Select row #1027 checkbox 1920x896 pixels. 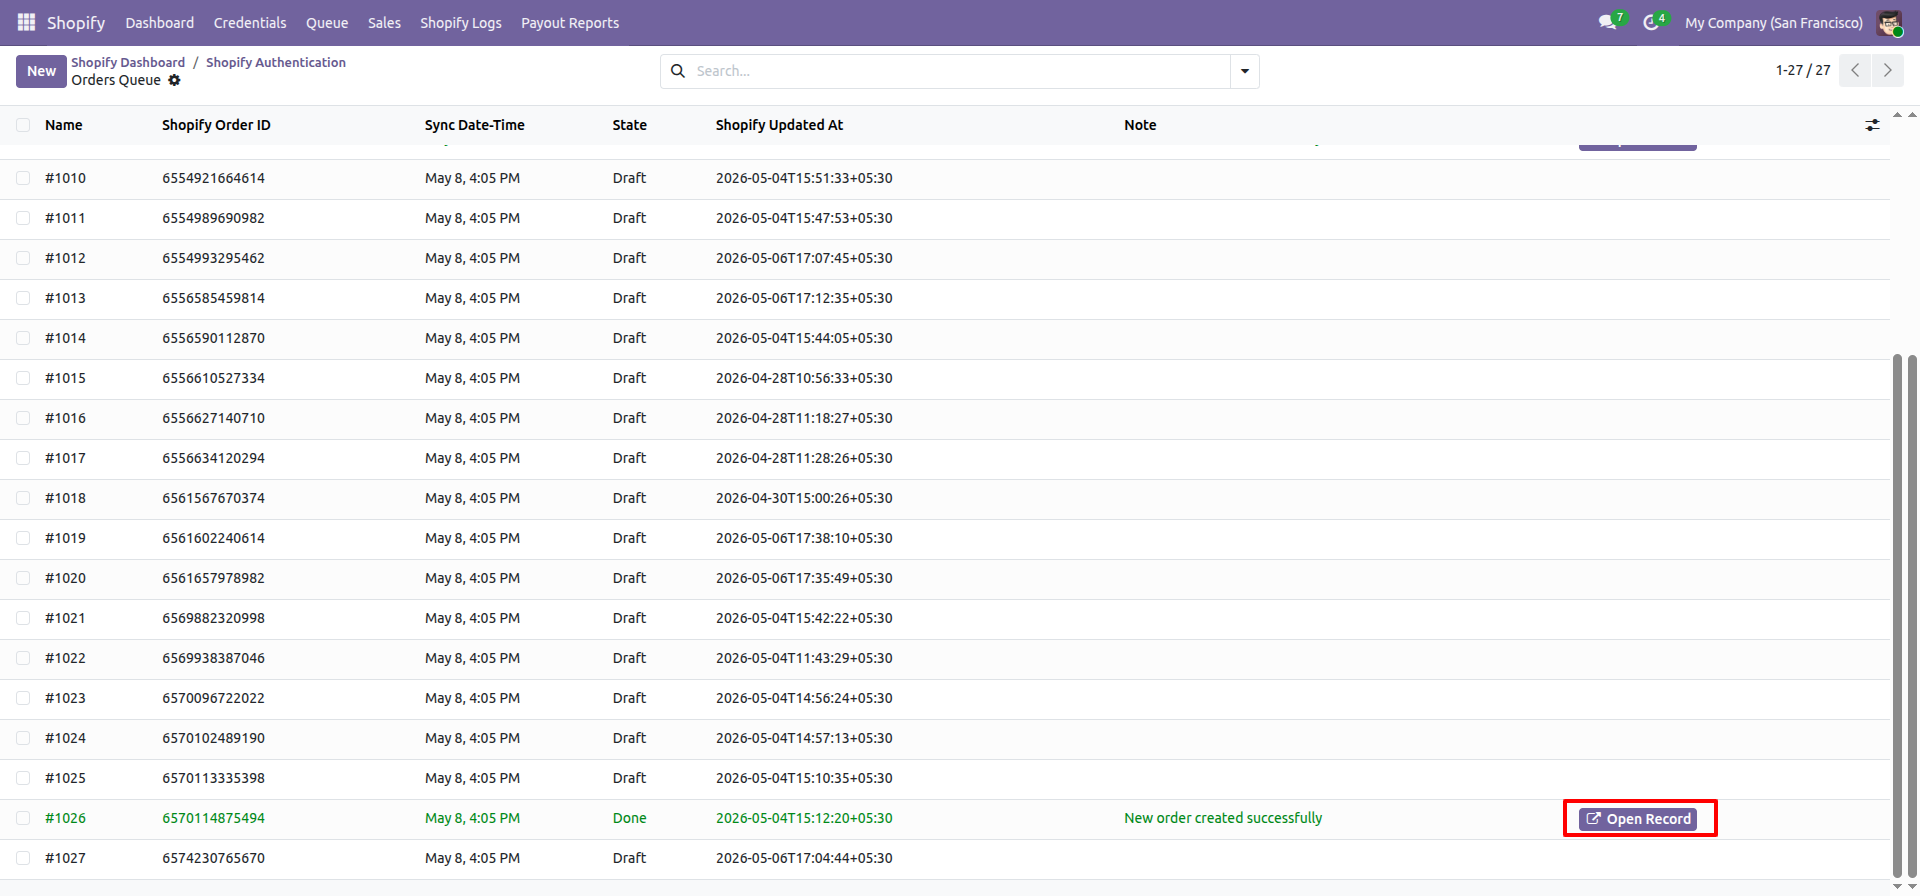click(23, 858)
